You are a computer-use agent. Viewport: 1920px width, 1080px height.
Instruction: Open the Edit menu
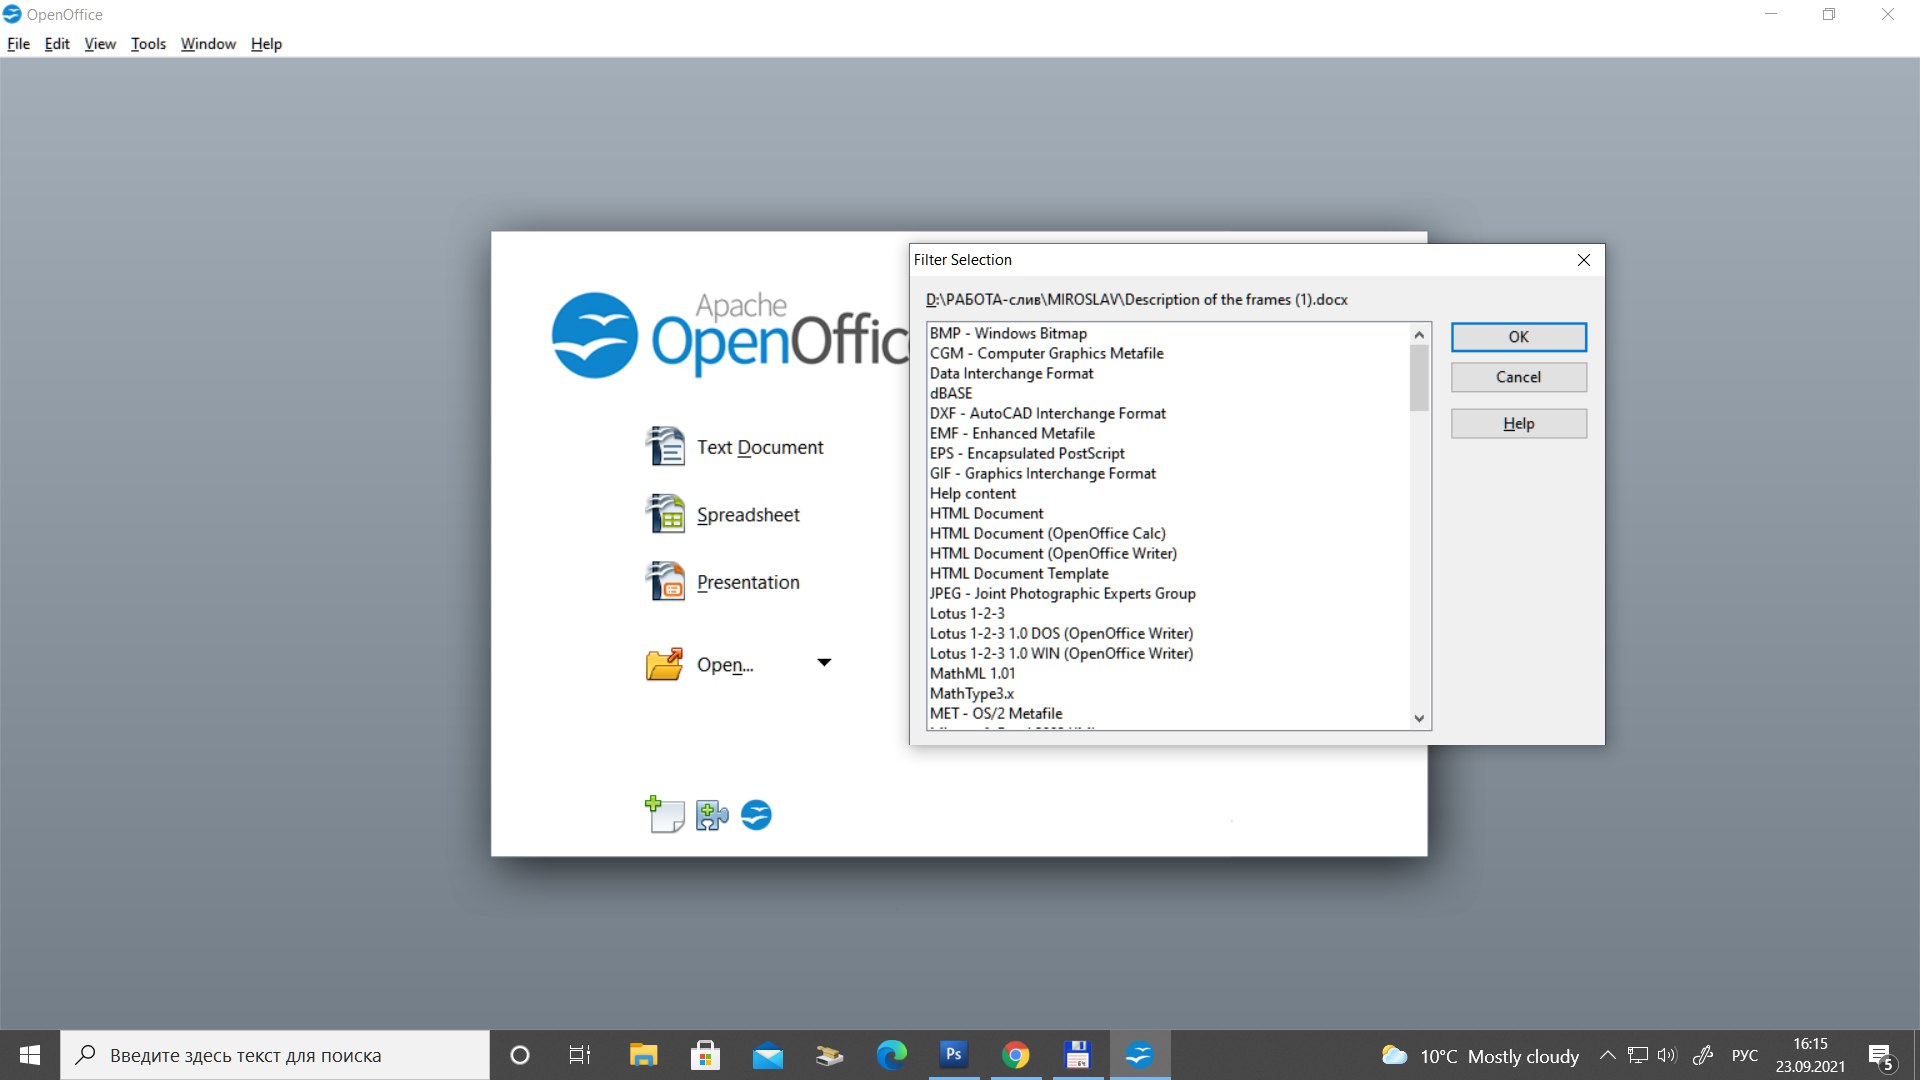(57, 44)
